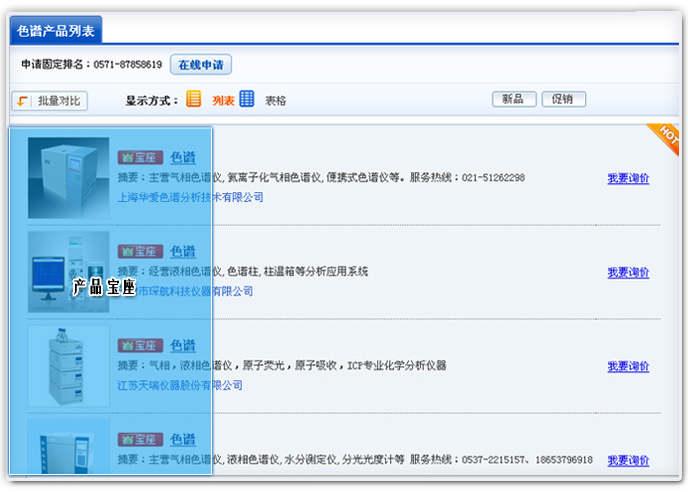Switch display mode to 表格

click(275, 100)
